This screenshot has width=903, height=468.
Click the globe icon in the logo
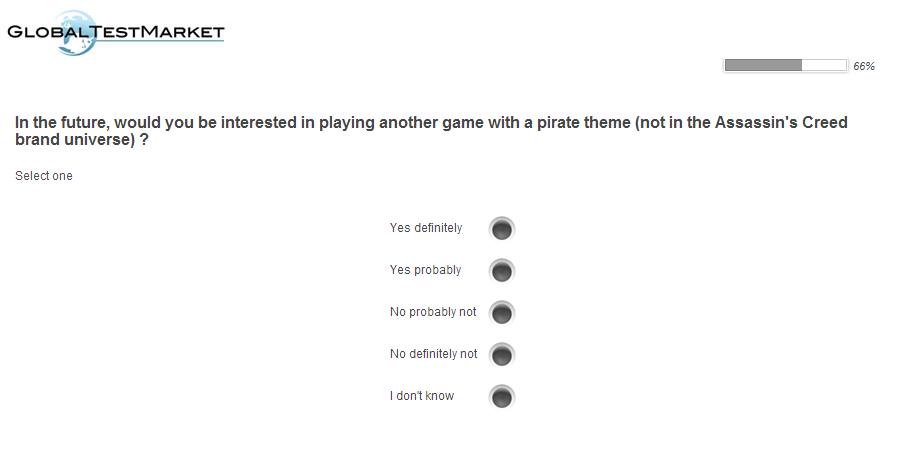(76, 33)
